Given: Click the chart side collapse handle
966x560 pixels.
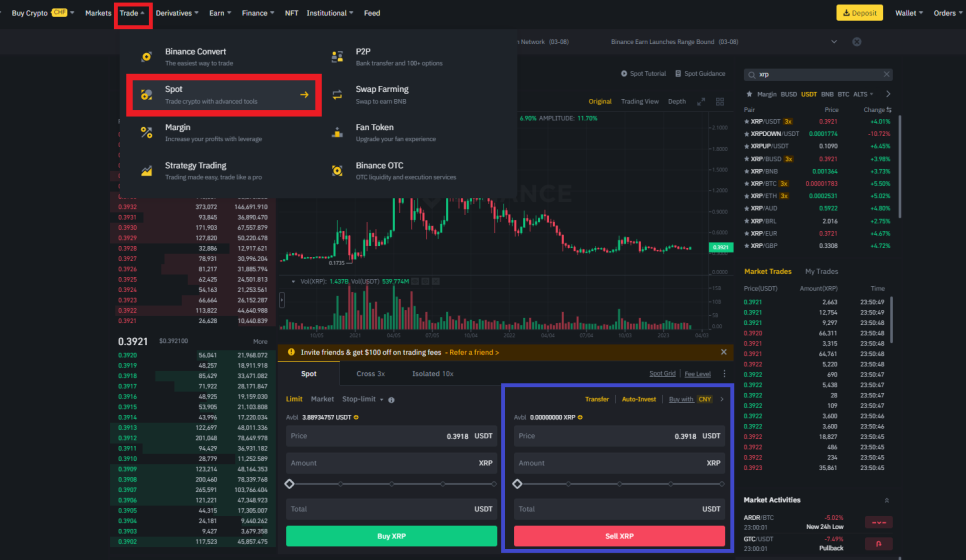Looking at the screenshot, I should click(x=282, y=300).
